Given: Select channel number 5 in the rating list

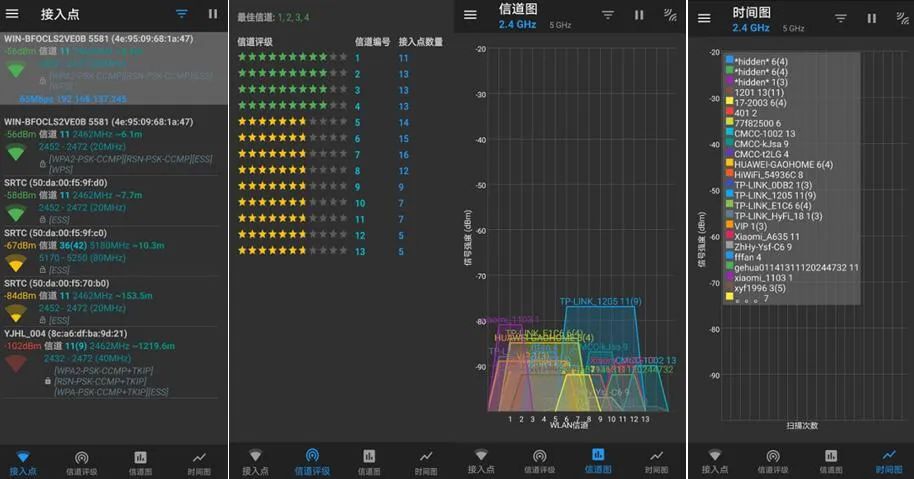Looking at the screenshot, I should pos(357,123).
